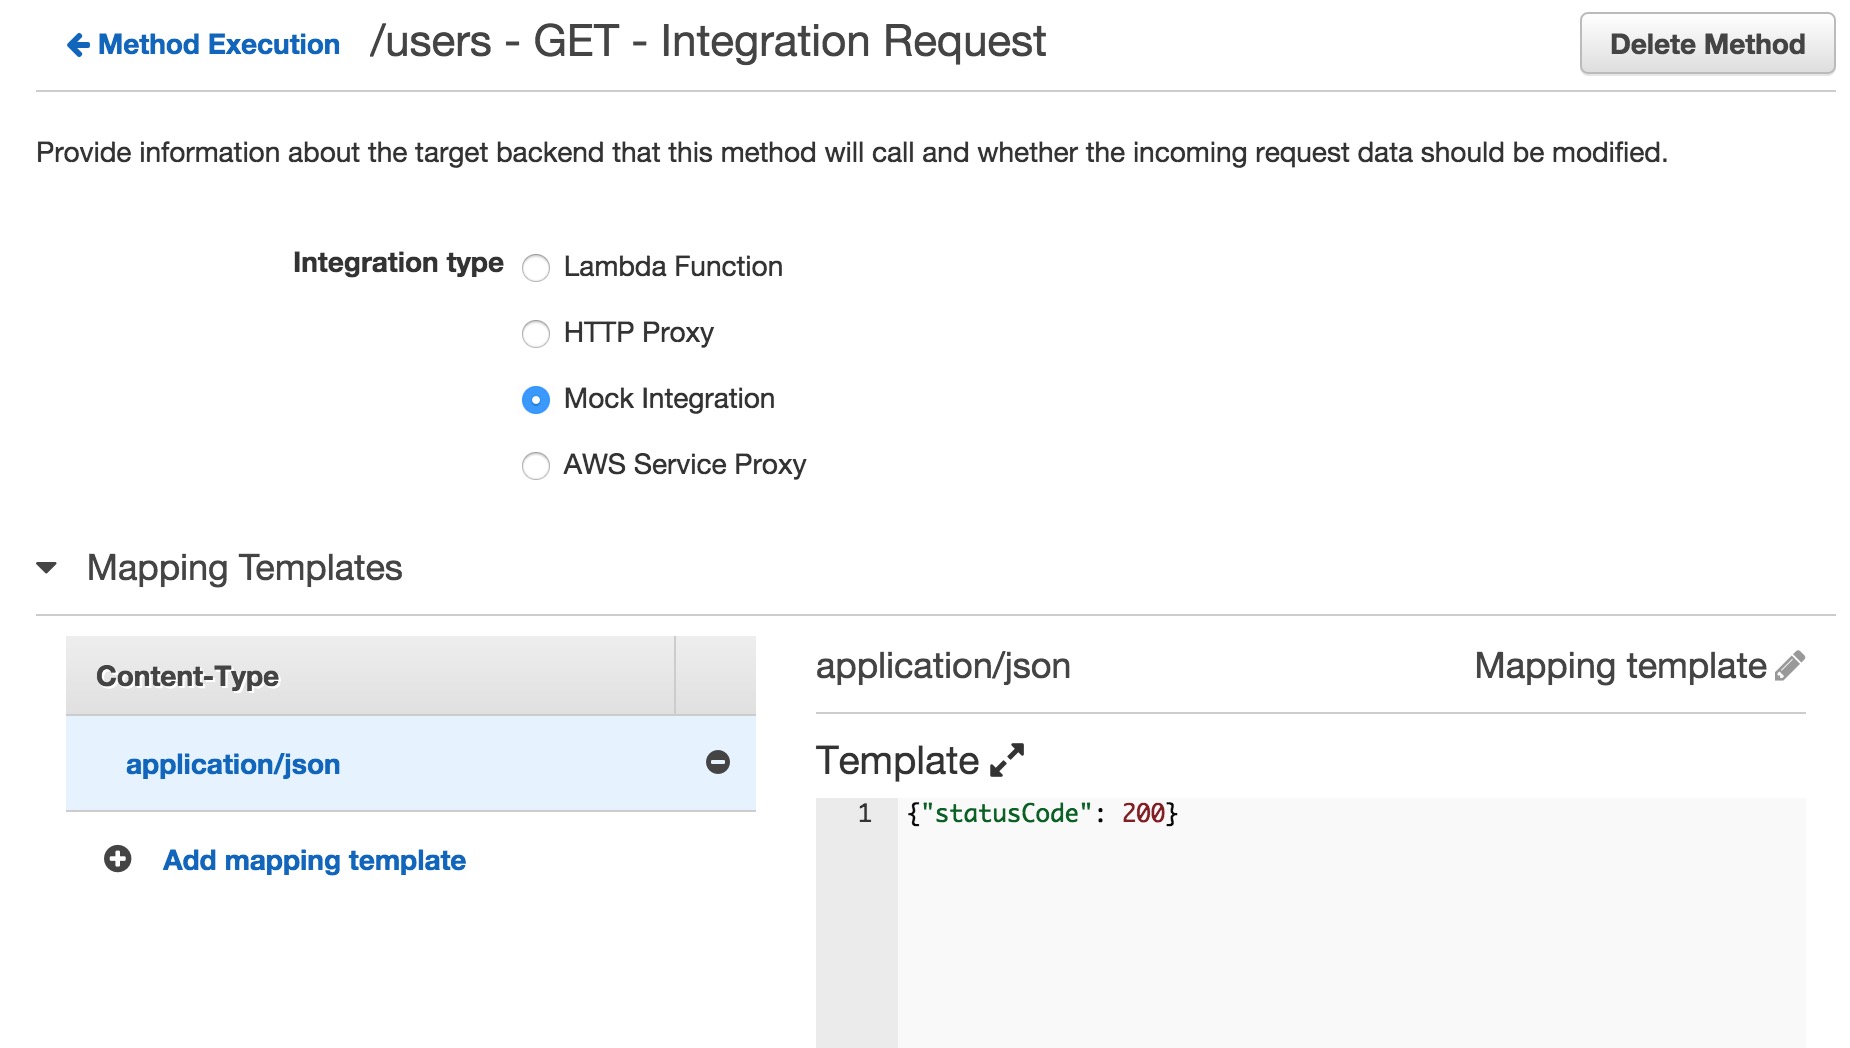This screenshot has width=1850, height=1048.
Task: Choose HTTP Proxy as the integration type
Action: point(536,334)
